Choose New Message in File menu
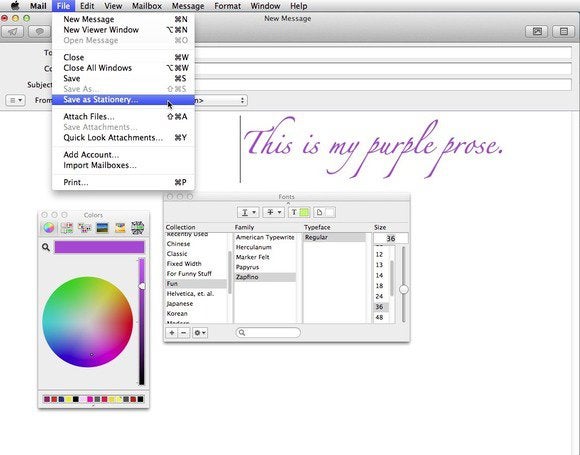 pyautogui.click(x=123, y=19)
